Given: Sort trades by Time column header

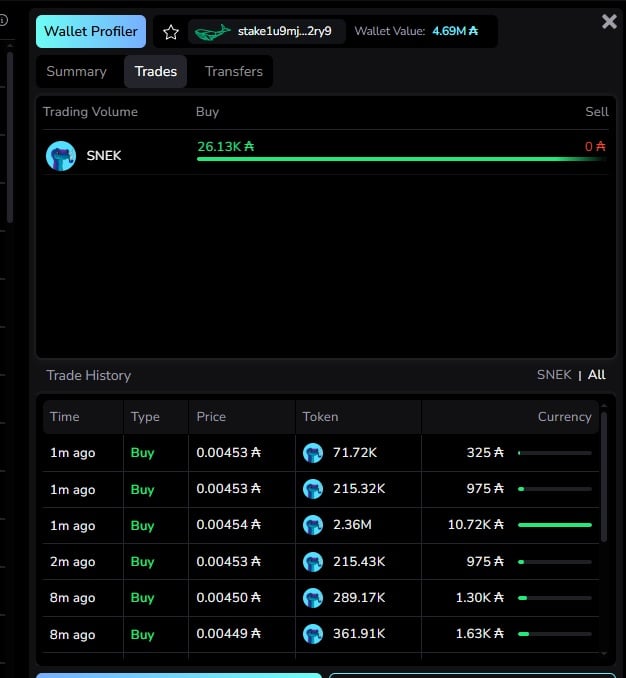Looking at the screenshot, I should click(65, 417).
